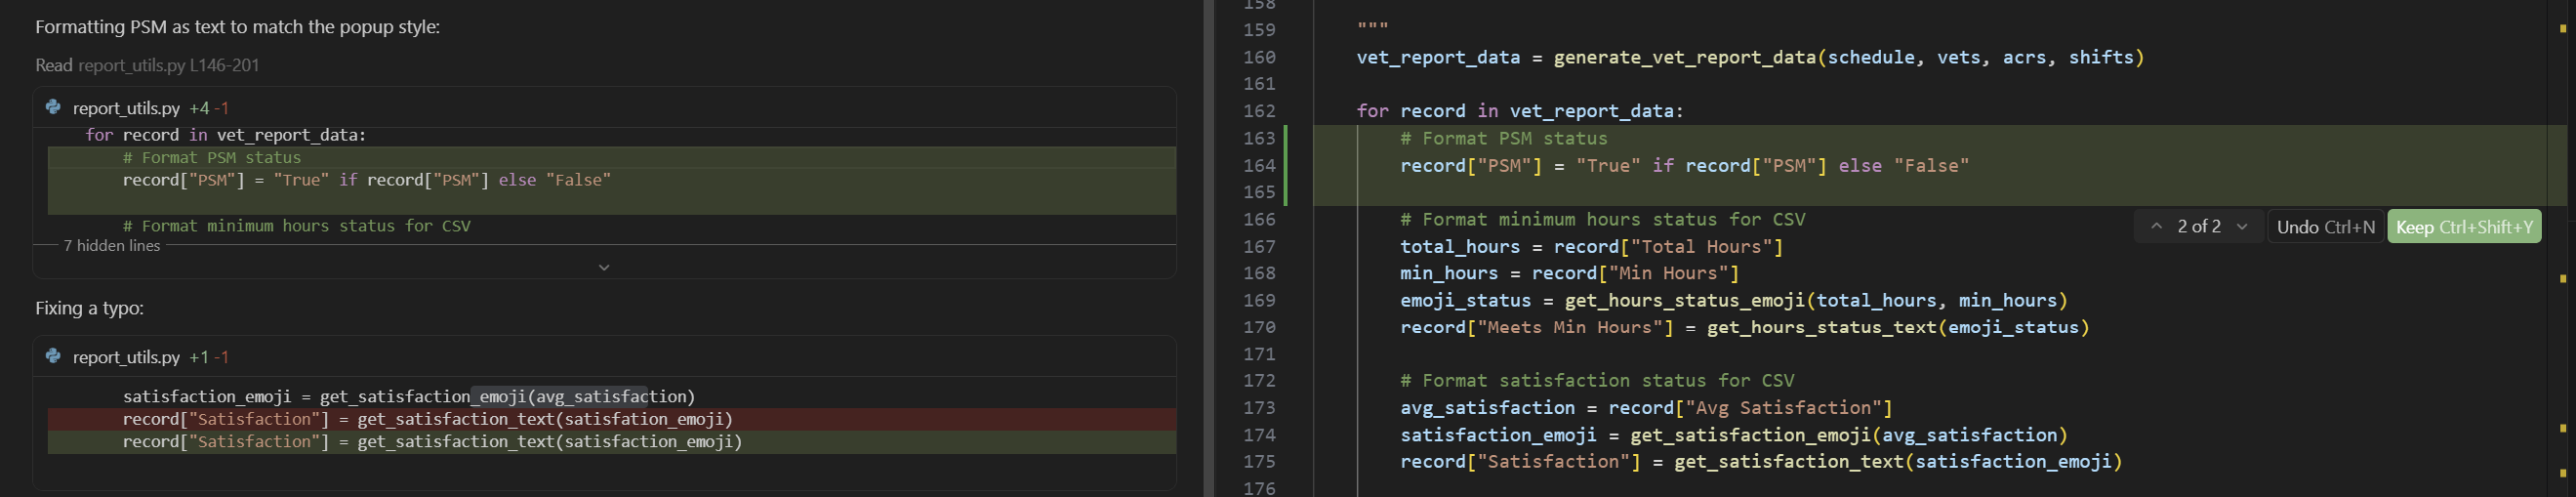2576x497 pixels.
Task: Click the green added Satisfaction line in typo diff
Action: 612,442
